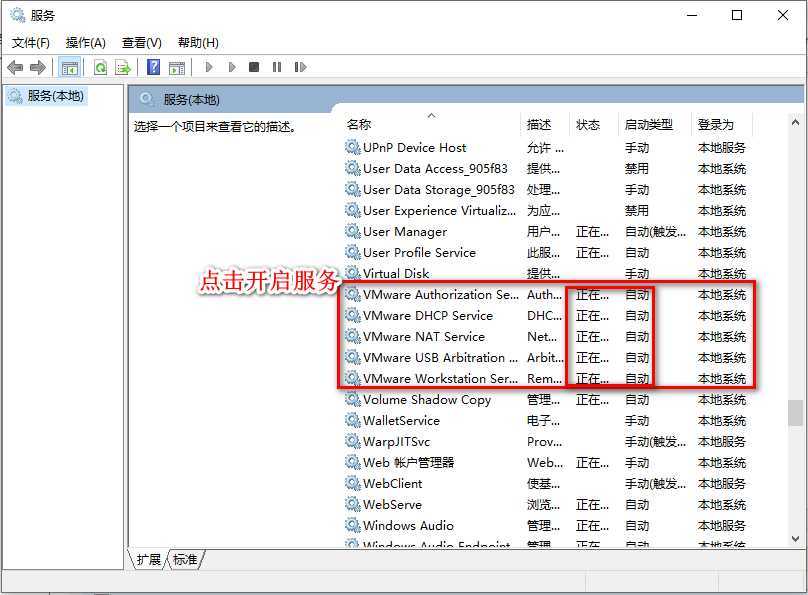Select the User Manager service
Image resolution: width=808 pixels, height=595 pixels.
(x=405, y=231)
